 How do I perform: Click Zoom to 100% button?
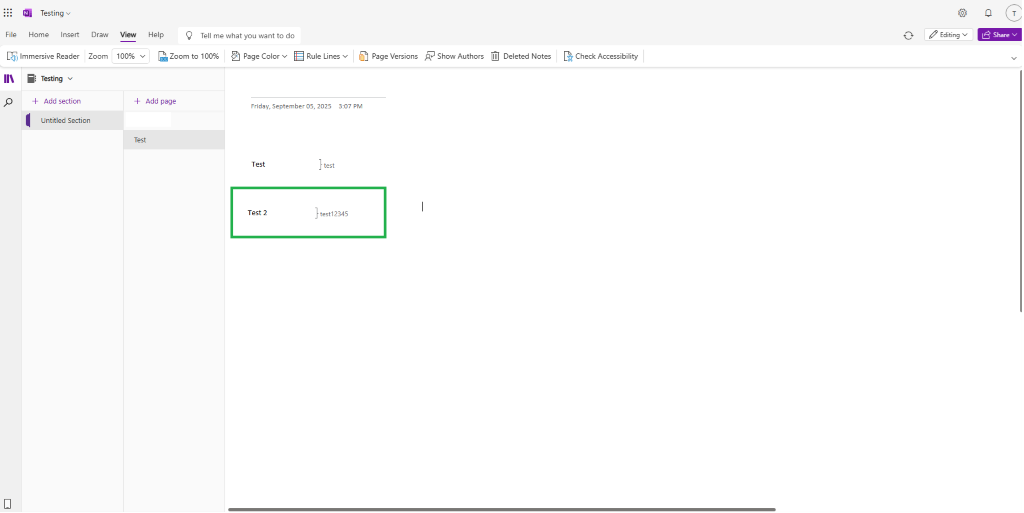coord(188,56)
